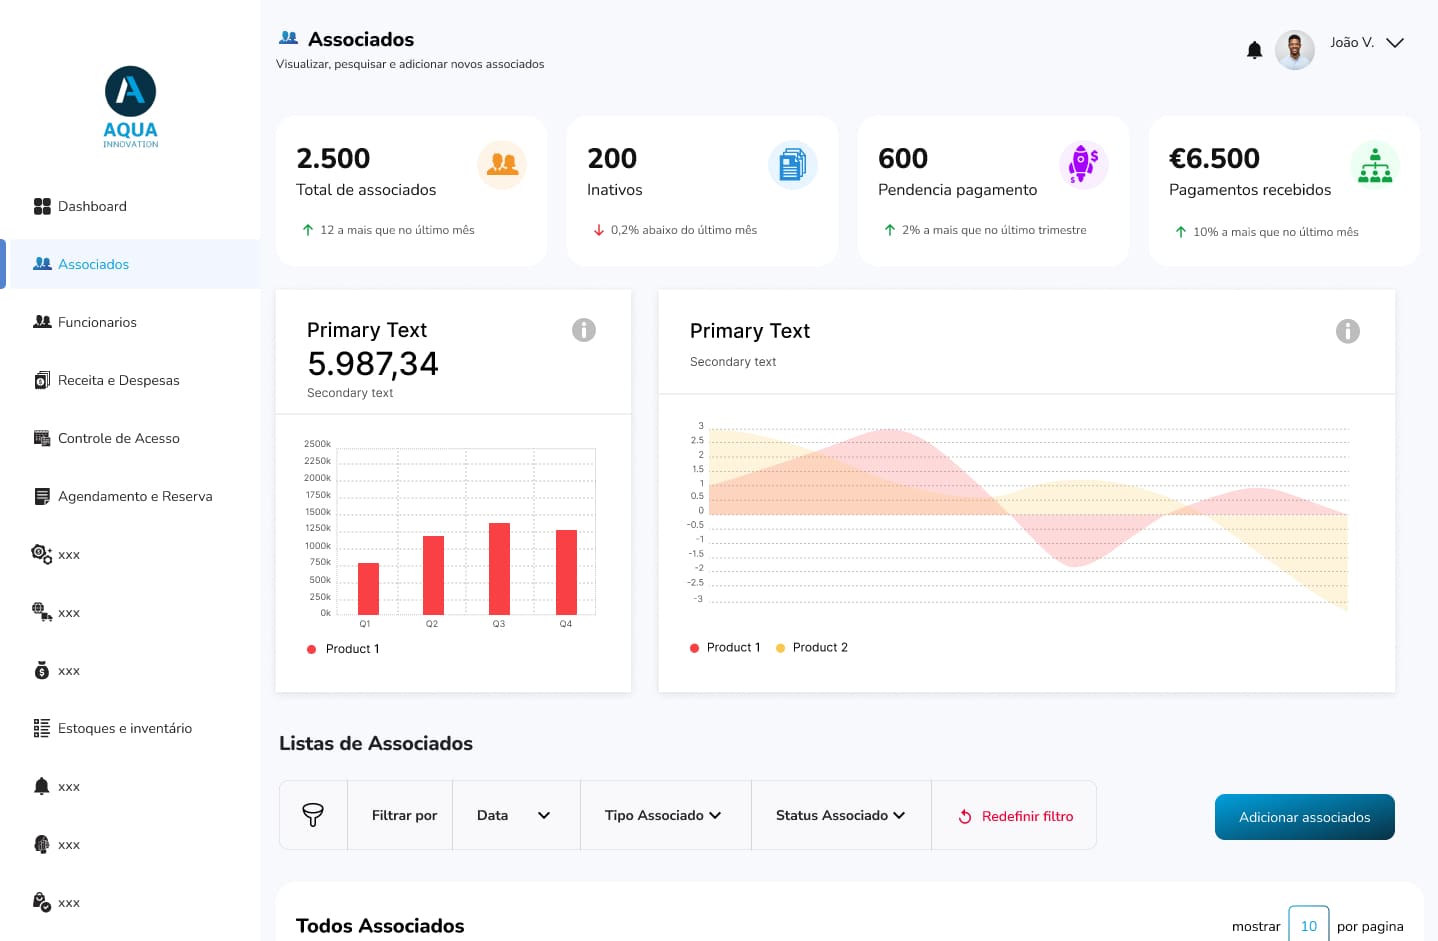Image resolution: width=1438 pixels, height=941 pixels.
Task: Open the João V. user menu
Action: (1366, 43)
